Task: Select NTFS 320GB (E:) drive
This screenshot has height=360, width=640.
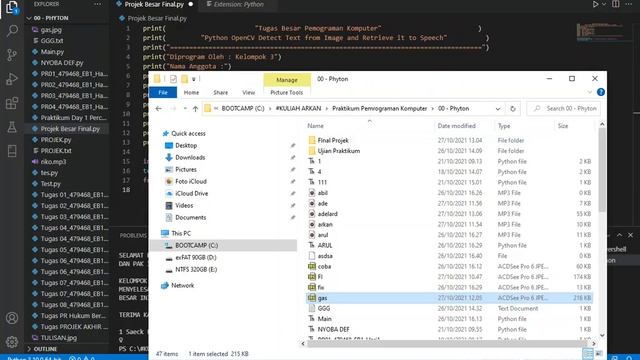Action: pos(196,269)
